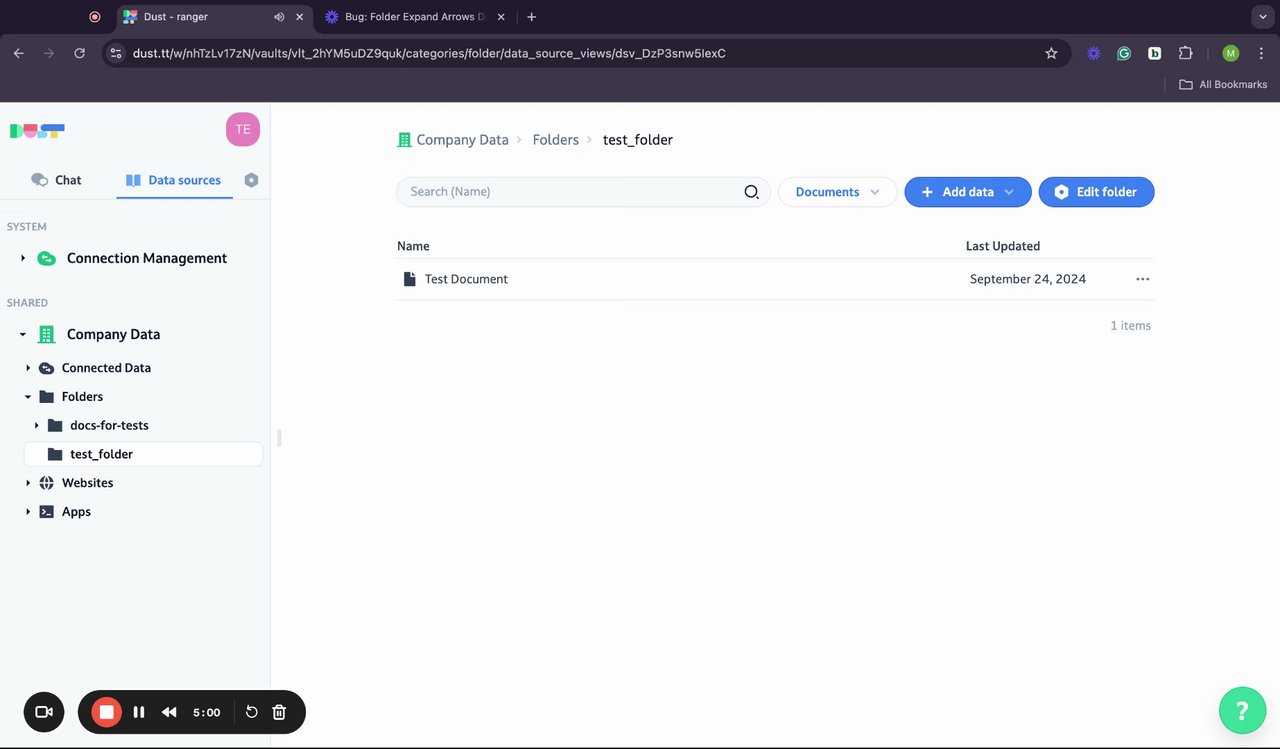Select Connection Management in the sidebar
Image resolution: width=1280 pixels, height=749 pixels.
(146, 258)
